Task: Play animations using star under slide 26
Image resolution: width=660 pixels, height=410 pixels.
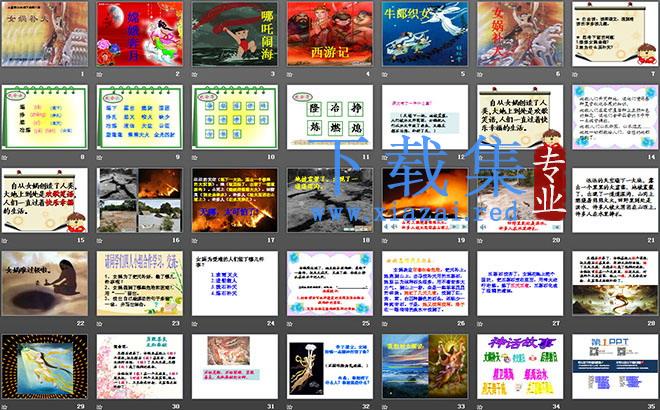Action: (x=385, y=323)
